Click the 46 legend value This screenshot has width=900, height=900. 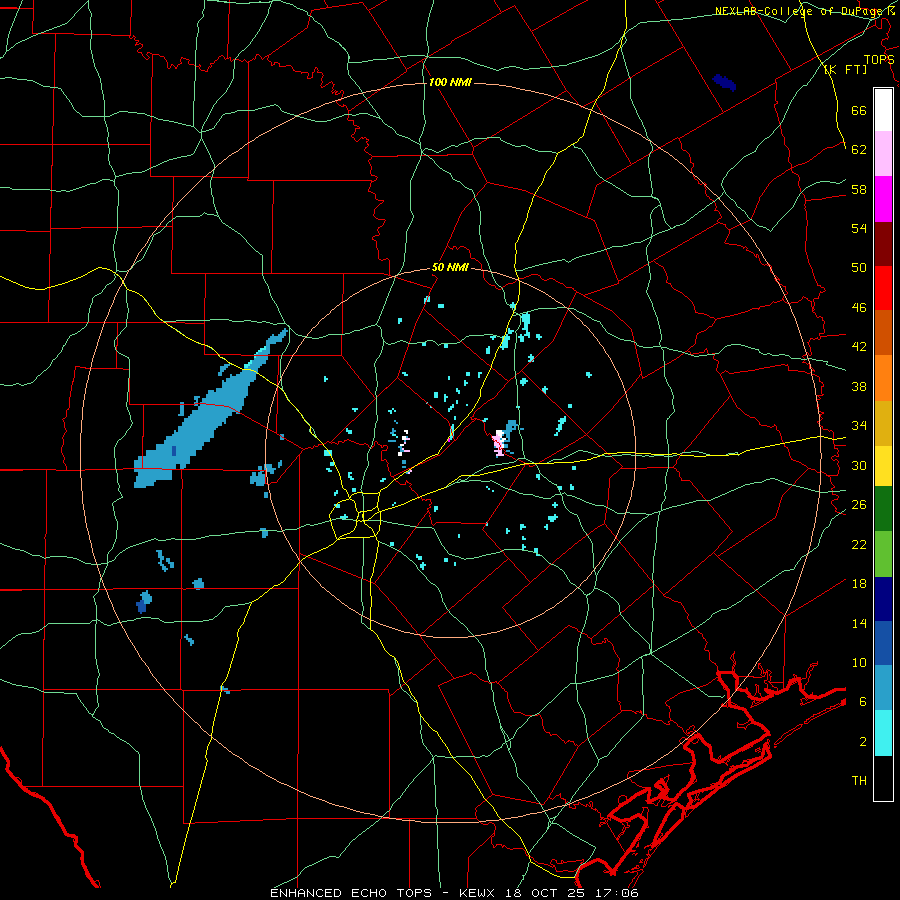pyautogui.click(x=859, y=308)
